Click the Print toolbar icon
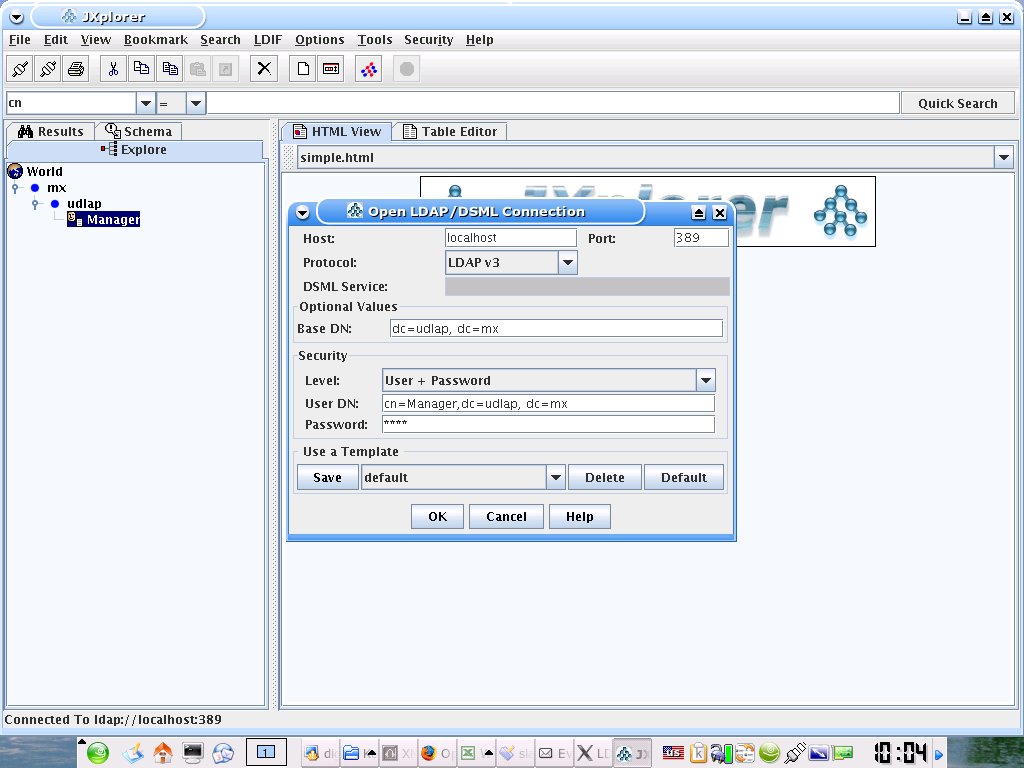 click(x=76, y=69)
